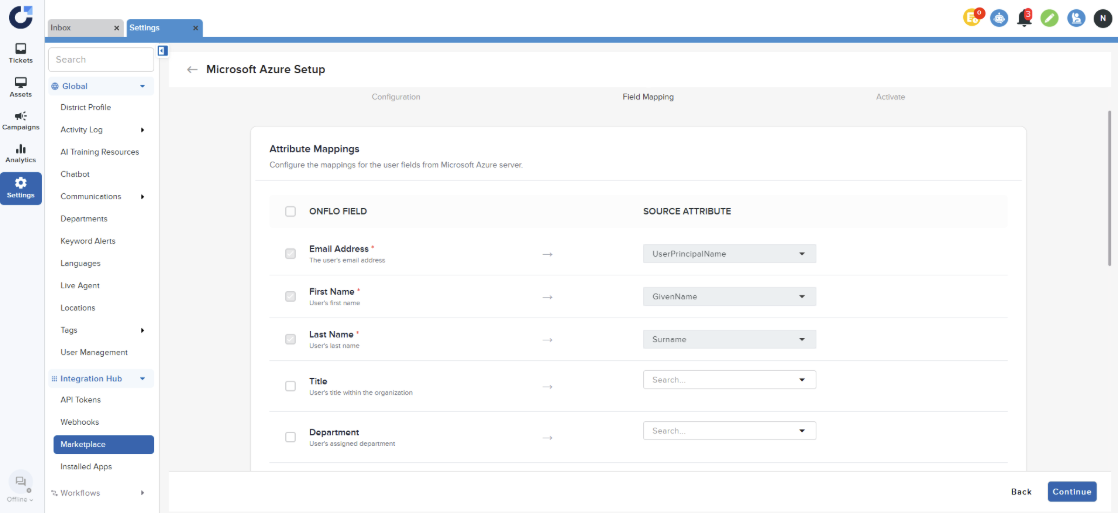This screenshot has width=1118, height=513.
Task: Click the back arrow beside Microsoft Azure Setup
Action: tap(192, 70)
